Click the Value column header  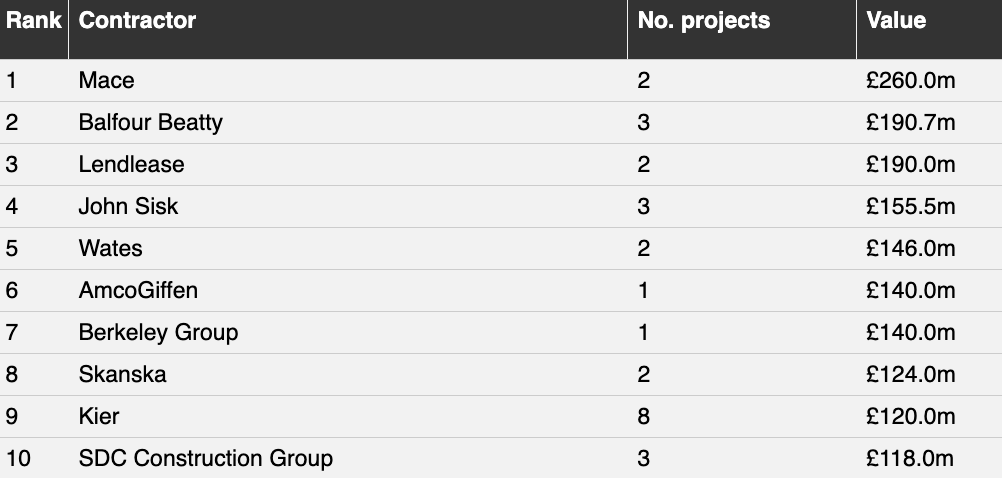[x=896, y=20]
